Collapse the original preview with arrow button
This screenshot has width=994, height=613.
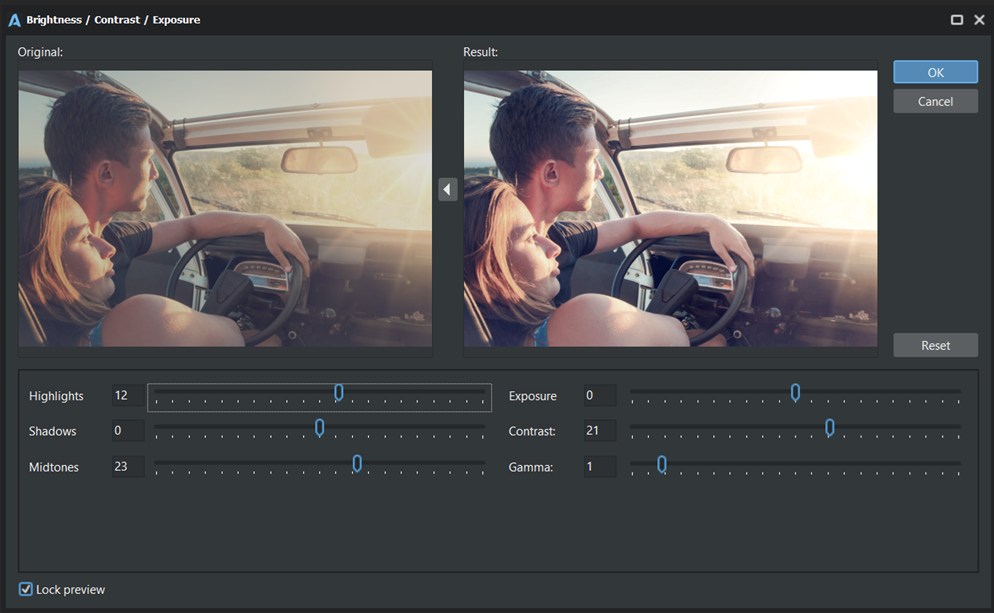[x=447, y=189]
